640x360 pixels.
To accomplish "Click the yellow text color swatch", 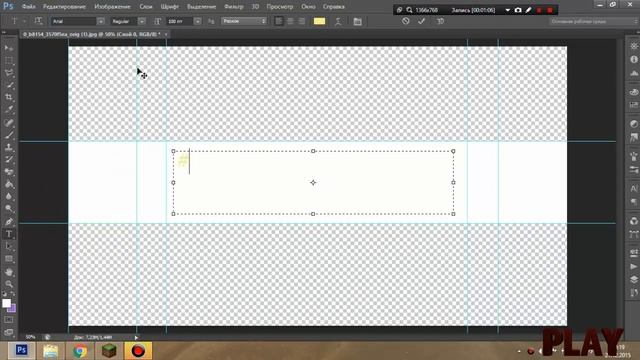I will coord(319,21).
